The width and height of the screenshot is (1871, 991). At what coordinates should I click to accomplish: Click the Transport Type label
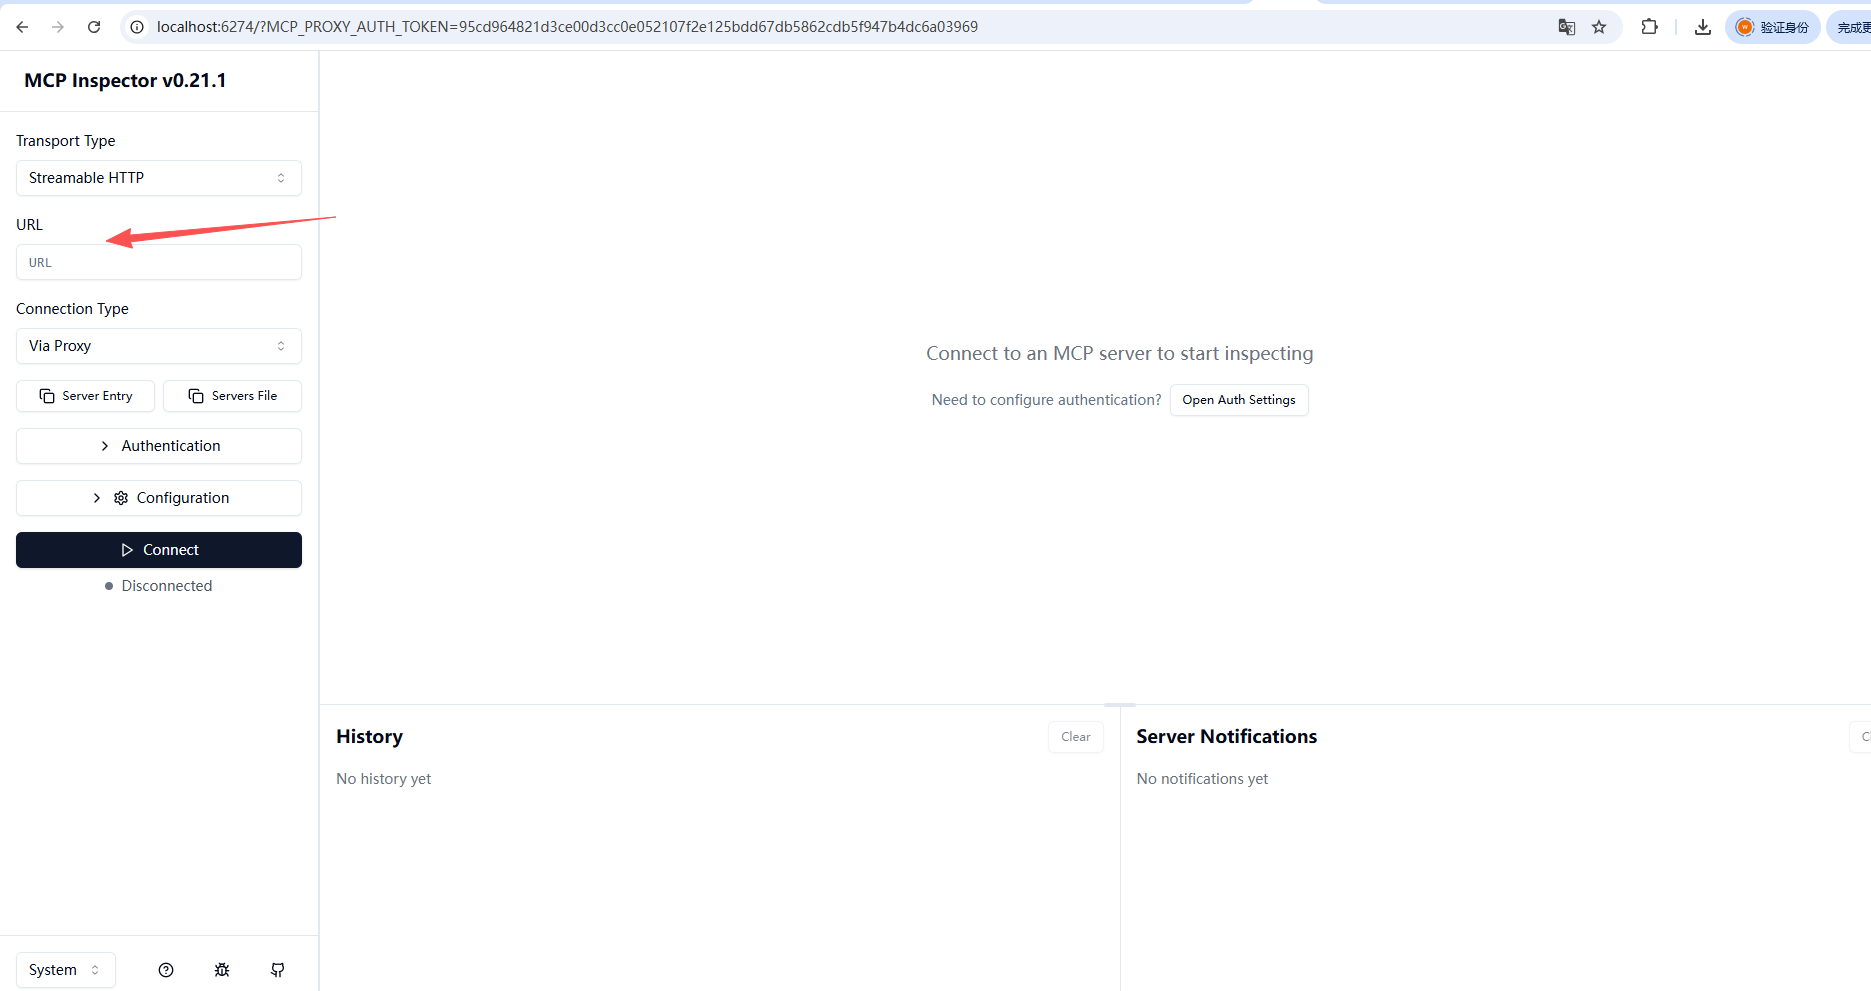coord(66,141)
